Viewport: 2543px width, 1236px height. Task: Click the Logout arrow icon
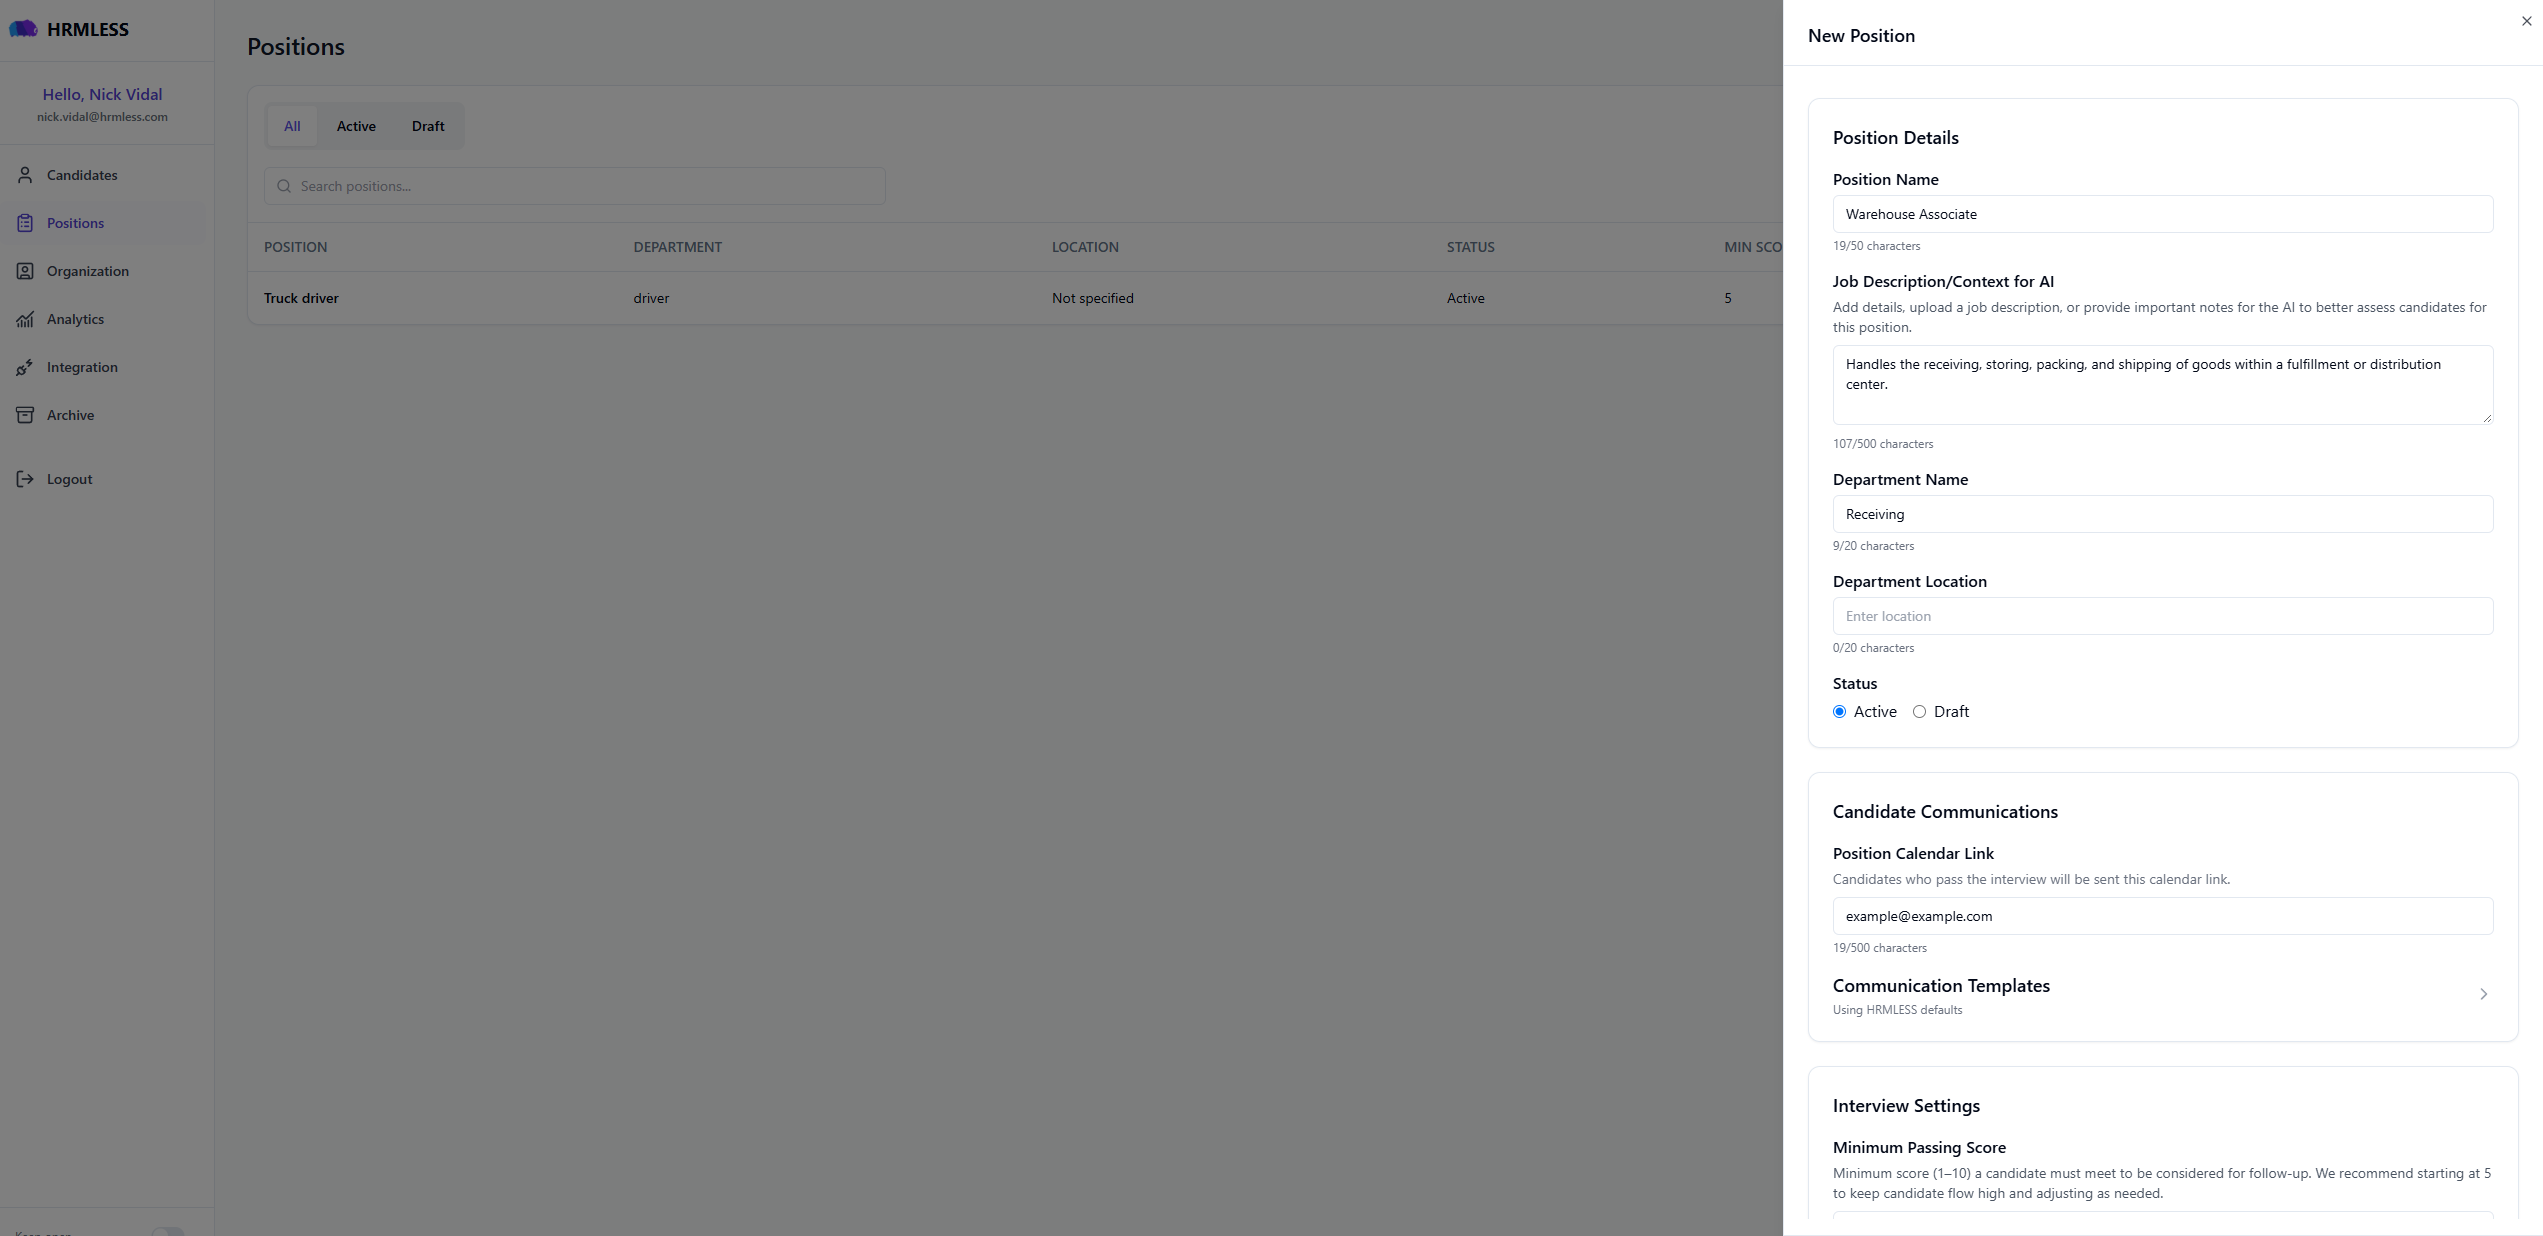tap(25, 479)
